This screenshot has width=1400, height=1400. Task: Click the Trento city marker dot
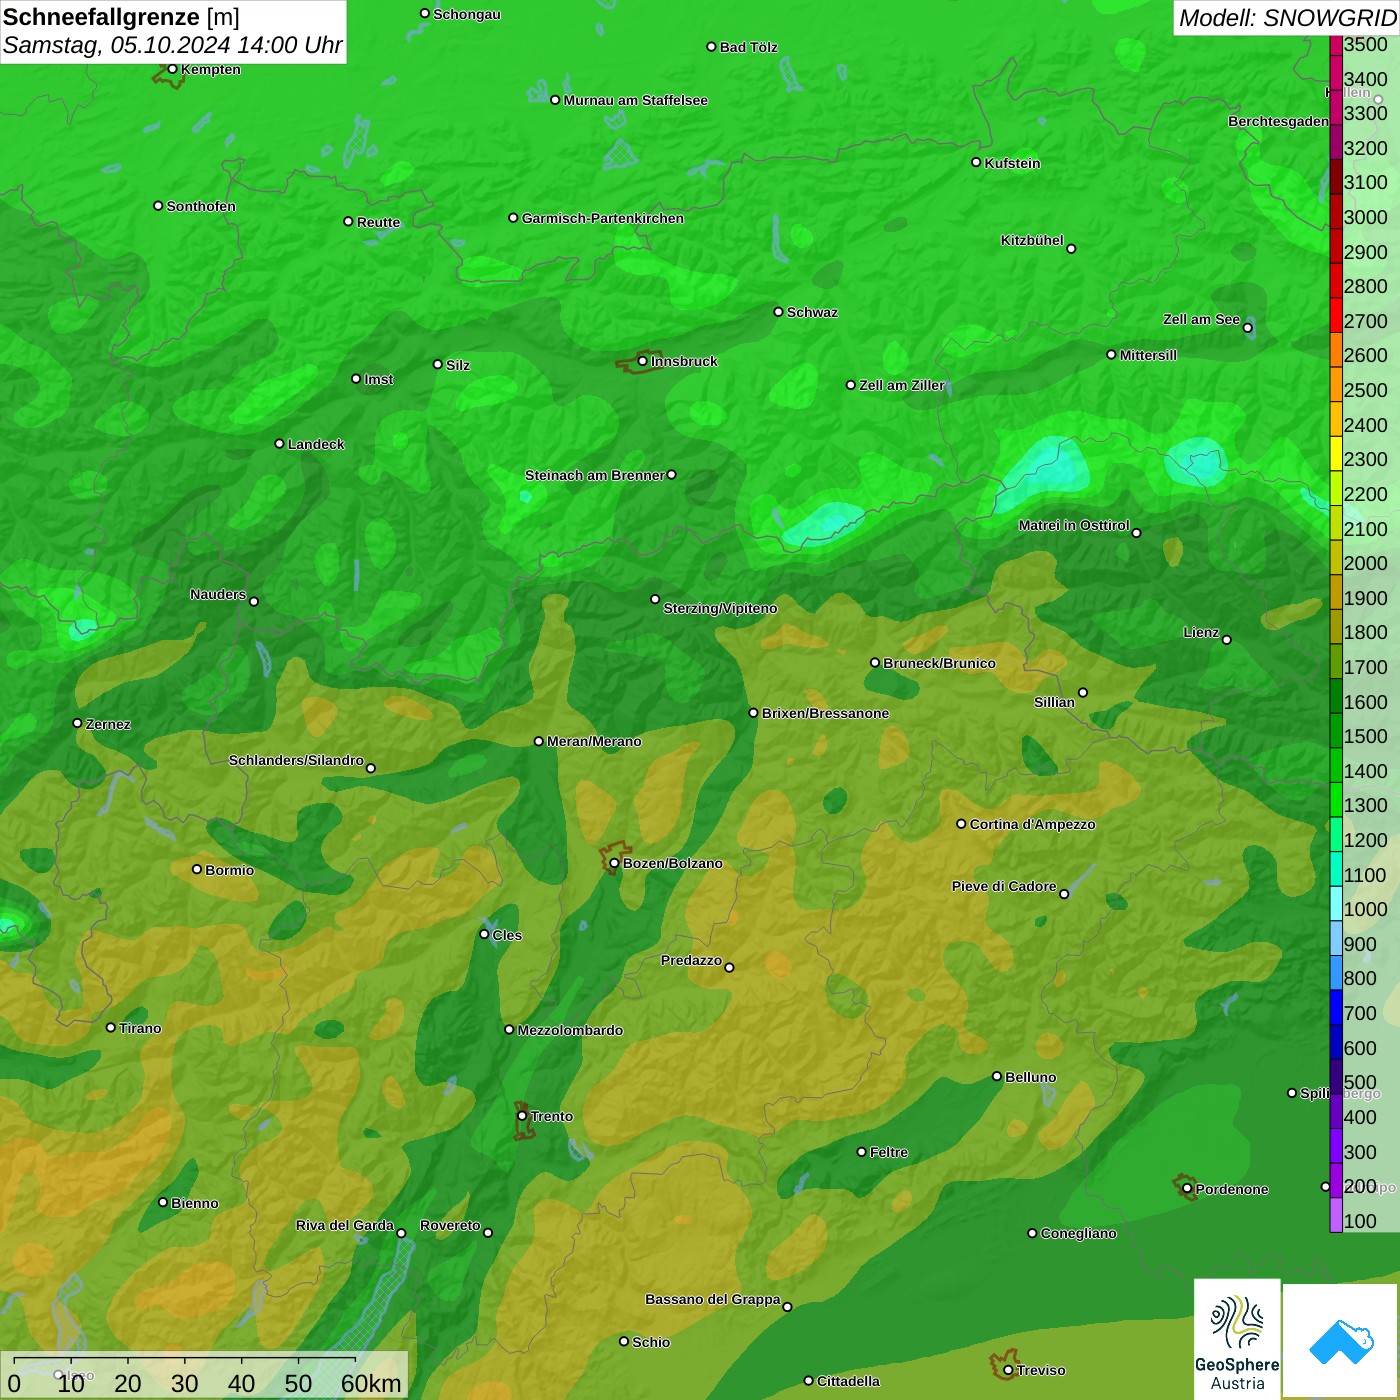point(522,1116)
